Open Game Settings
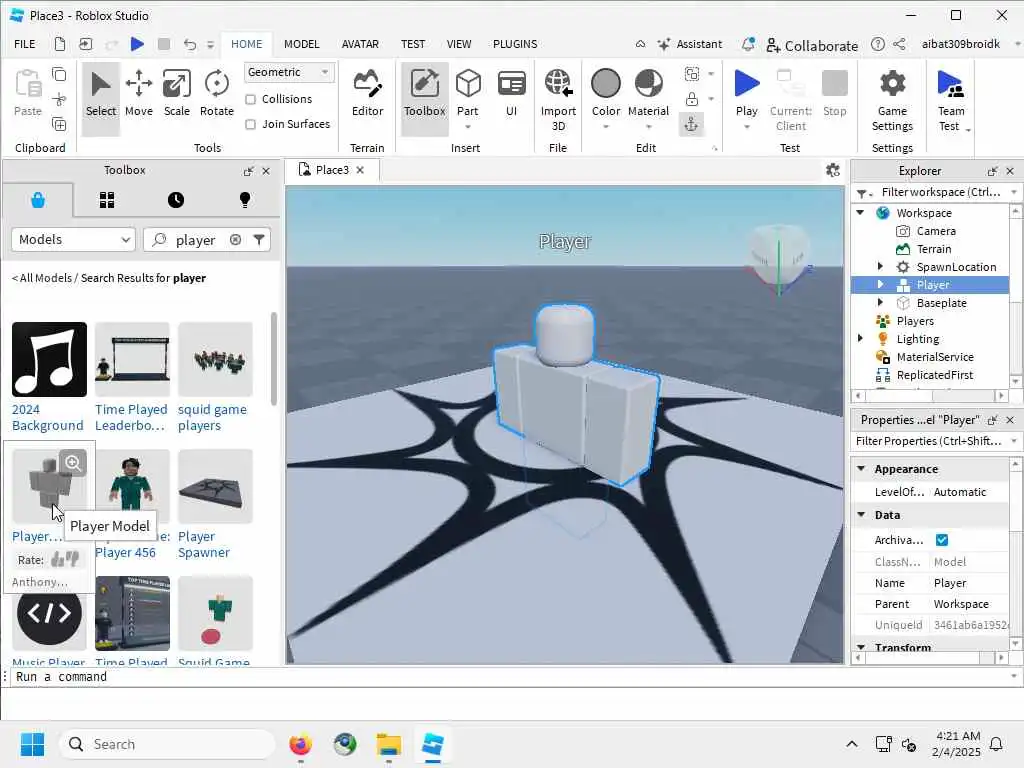Screen dimensions: 1024x768 coord(892,100)
